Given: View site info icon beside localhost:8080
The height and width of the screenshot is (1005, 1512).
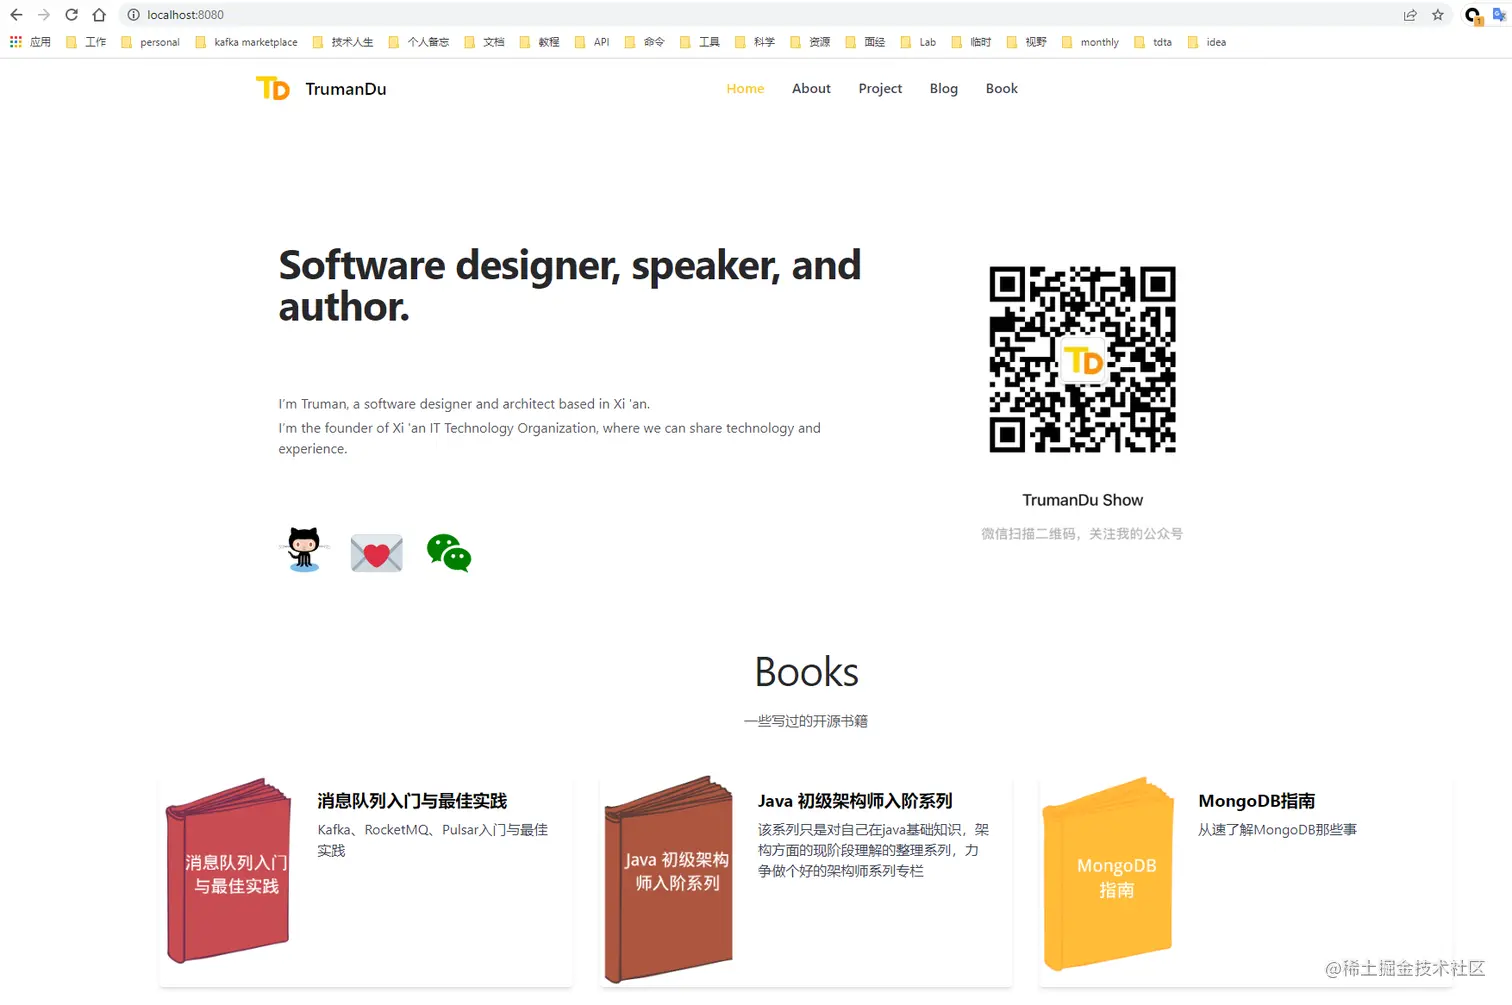Looking at the screenshot, I should pyautogui.click(x=133, y=15).
